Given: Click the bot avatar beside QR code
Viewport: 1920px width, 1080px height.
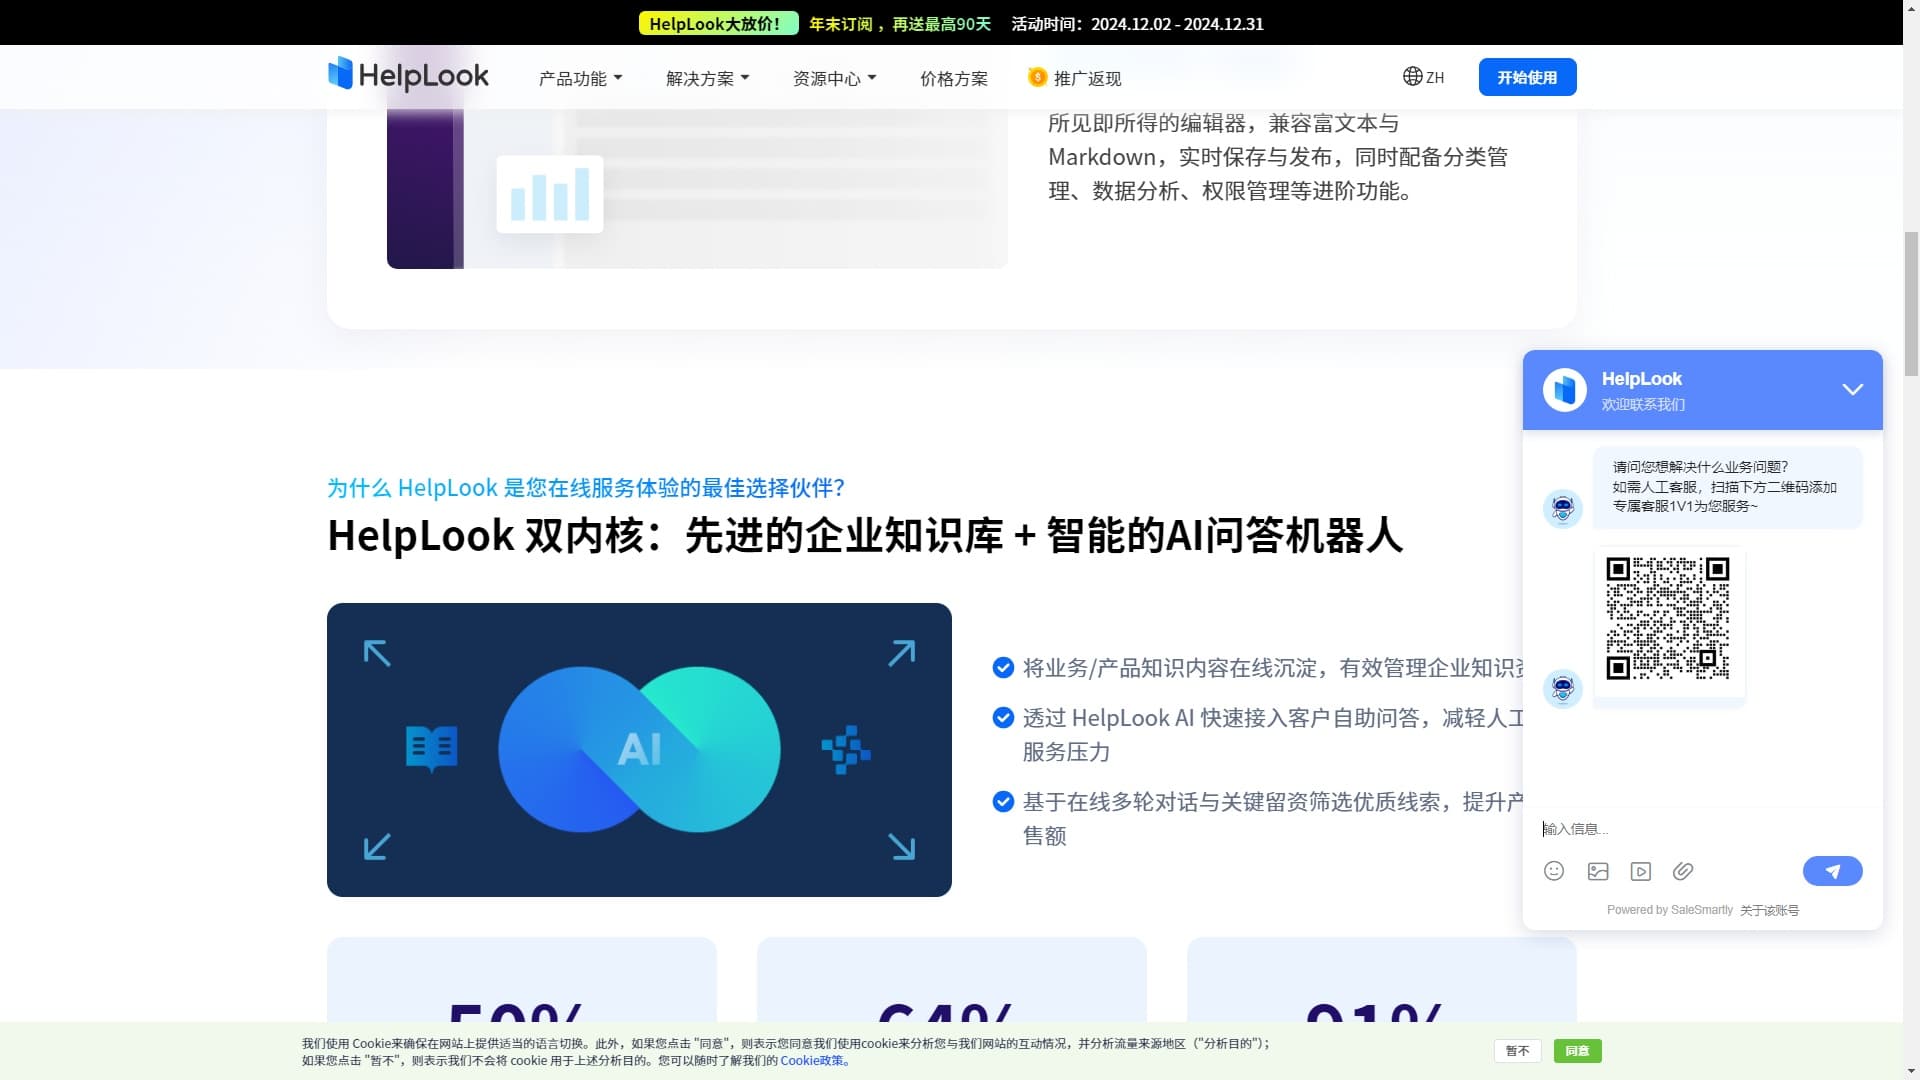Looking at the screenshot, I should point(1562,688).
